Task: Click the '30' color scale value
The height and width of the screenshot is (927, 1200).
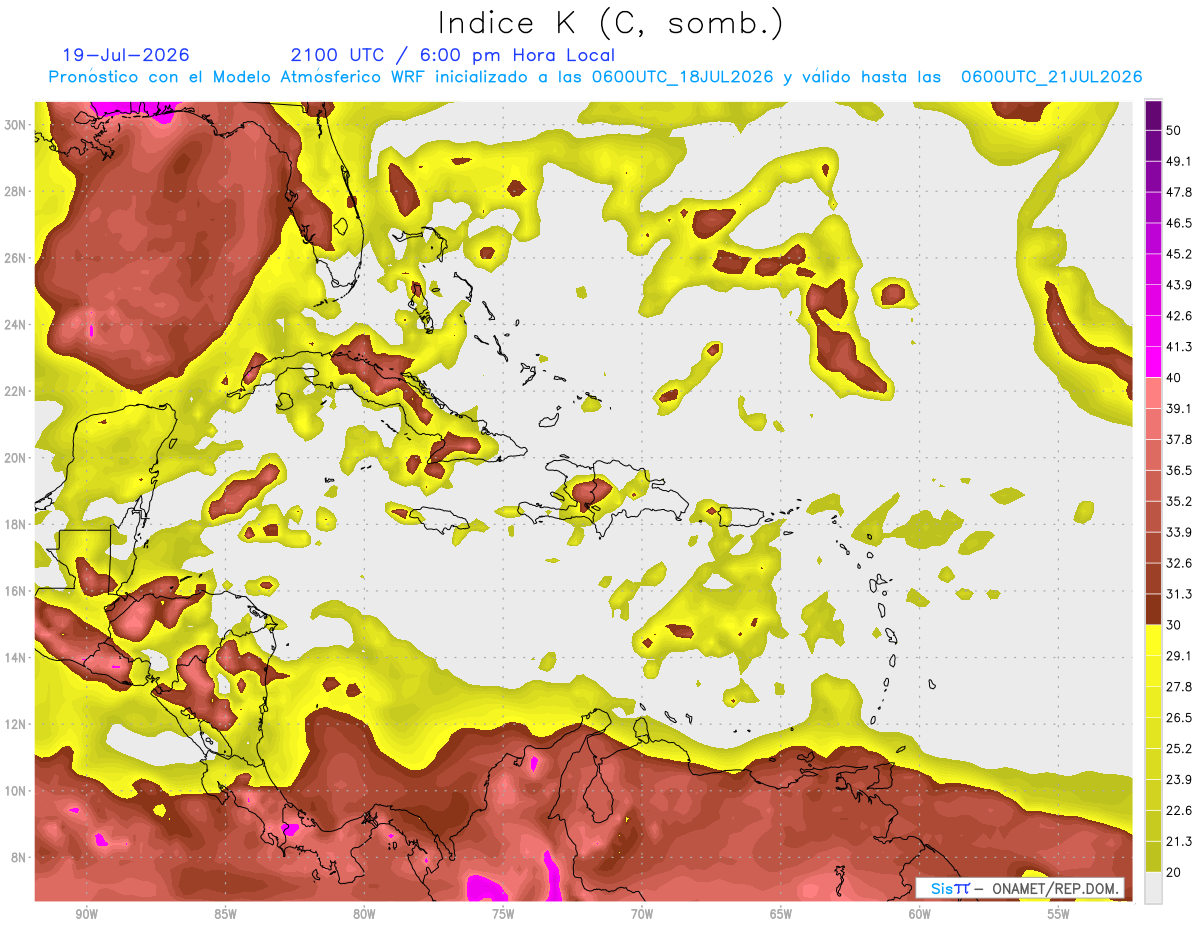Action: click(1174, 625)
